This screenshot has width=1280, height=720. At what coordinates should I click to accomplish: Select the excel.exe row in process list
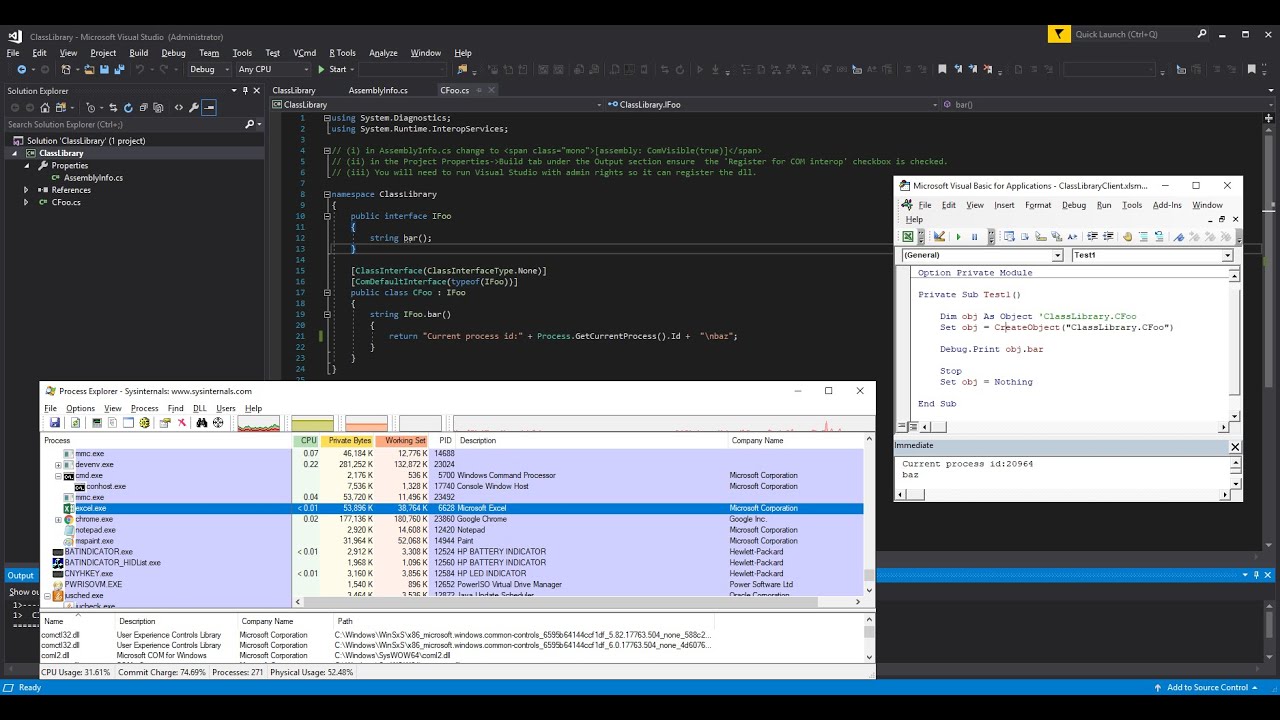453,508
